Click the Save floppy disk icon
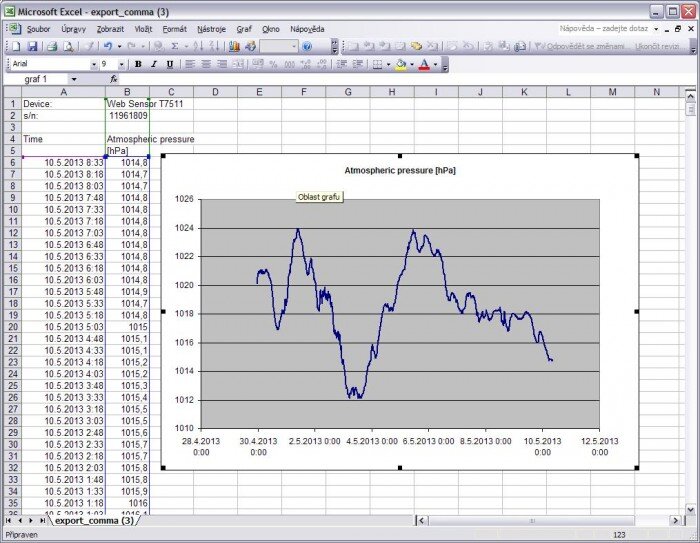Screen dimensions: 700x543 pos(33,47)
